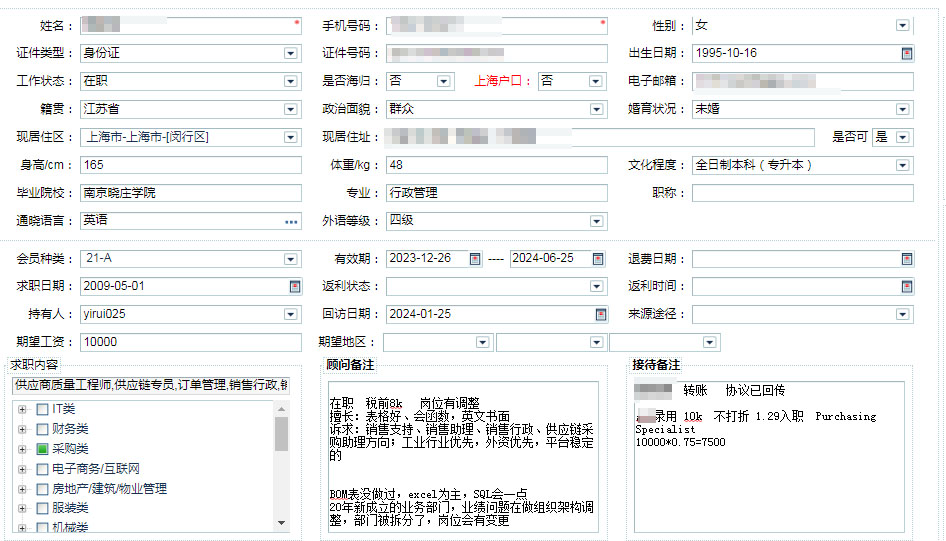Open the 现居住区 dropdown

click(x=290, y=138)
